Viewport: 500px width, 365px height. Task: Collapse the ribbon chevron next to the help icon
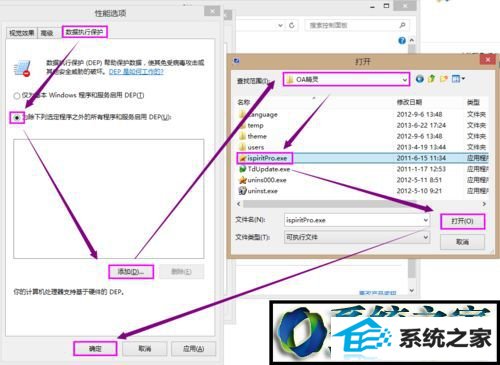(x=412, y=40)
